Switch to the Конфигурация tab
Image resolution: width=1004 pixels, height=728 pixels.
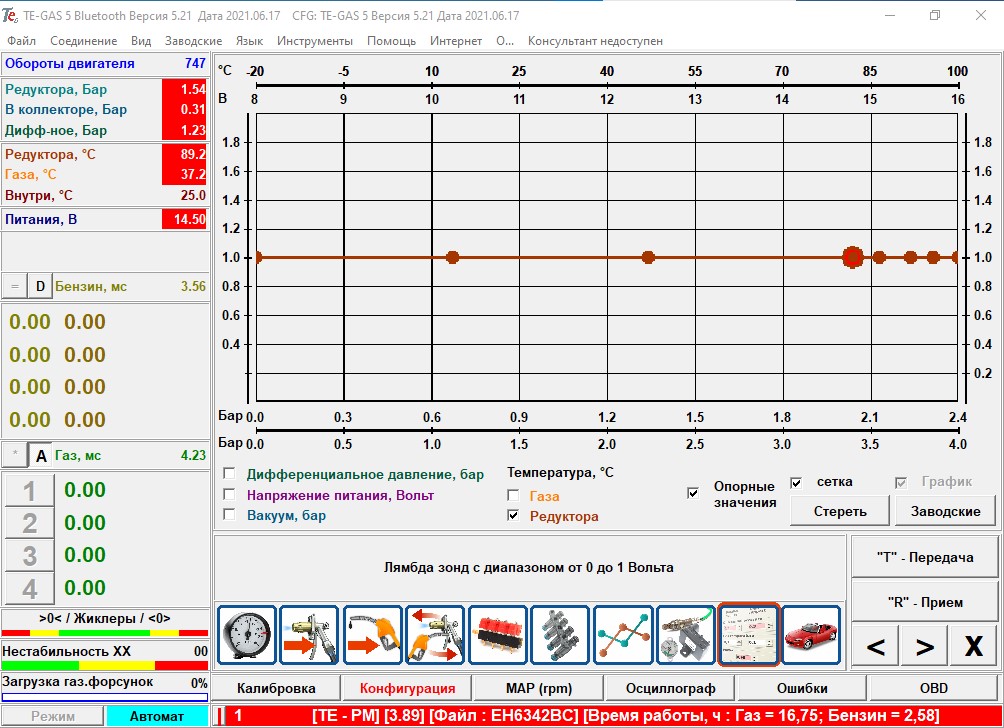tap(407, 688)
